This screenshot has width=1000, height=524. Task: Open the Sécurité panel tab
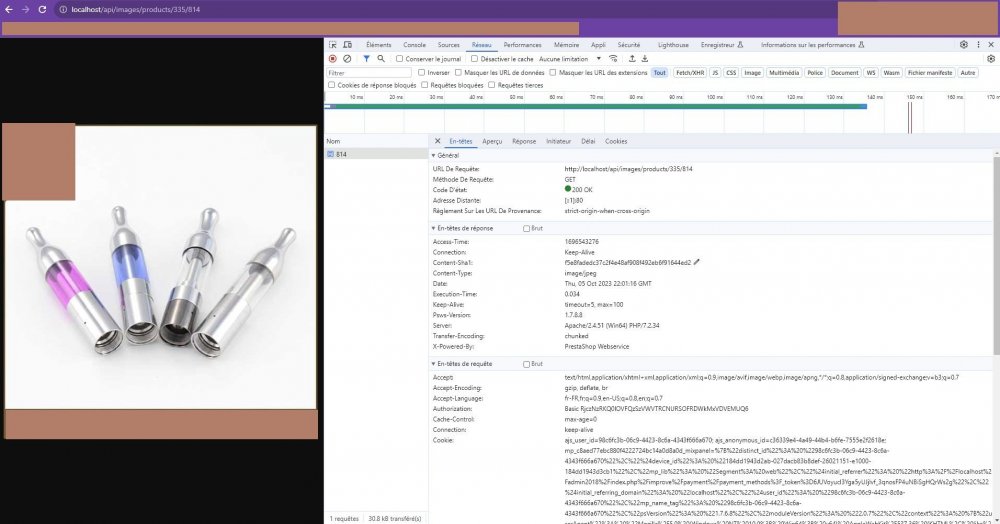click(x=629, y=45)
